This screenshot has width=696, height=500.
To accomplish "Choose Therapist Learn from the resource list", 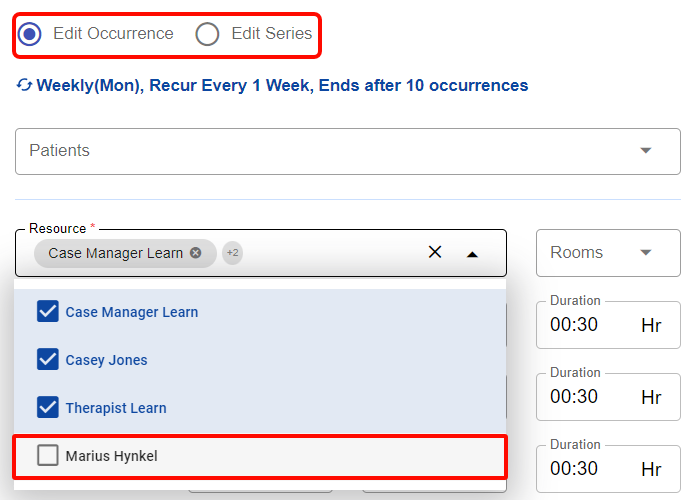I will click(x=116, y=408).
